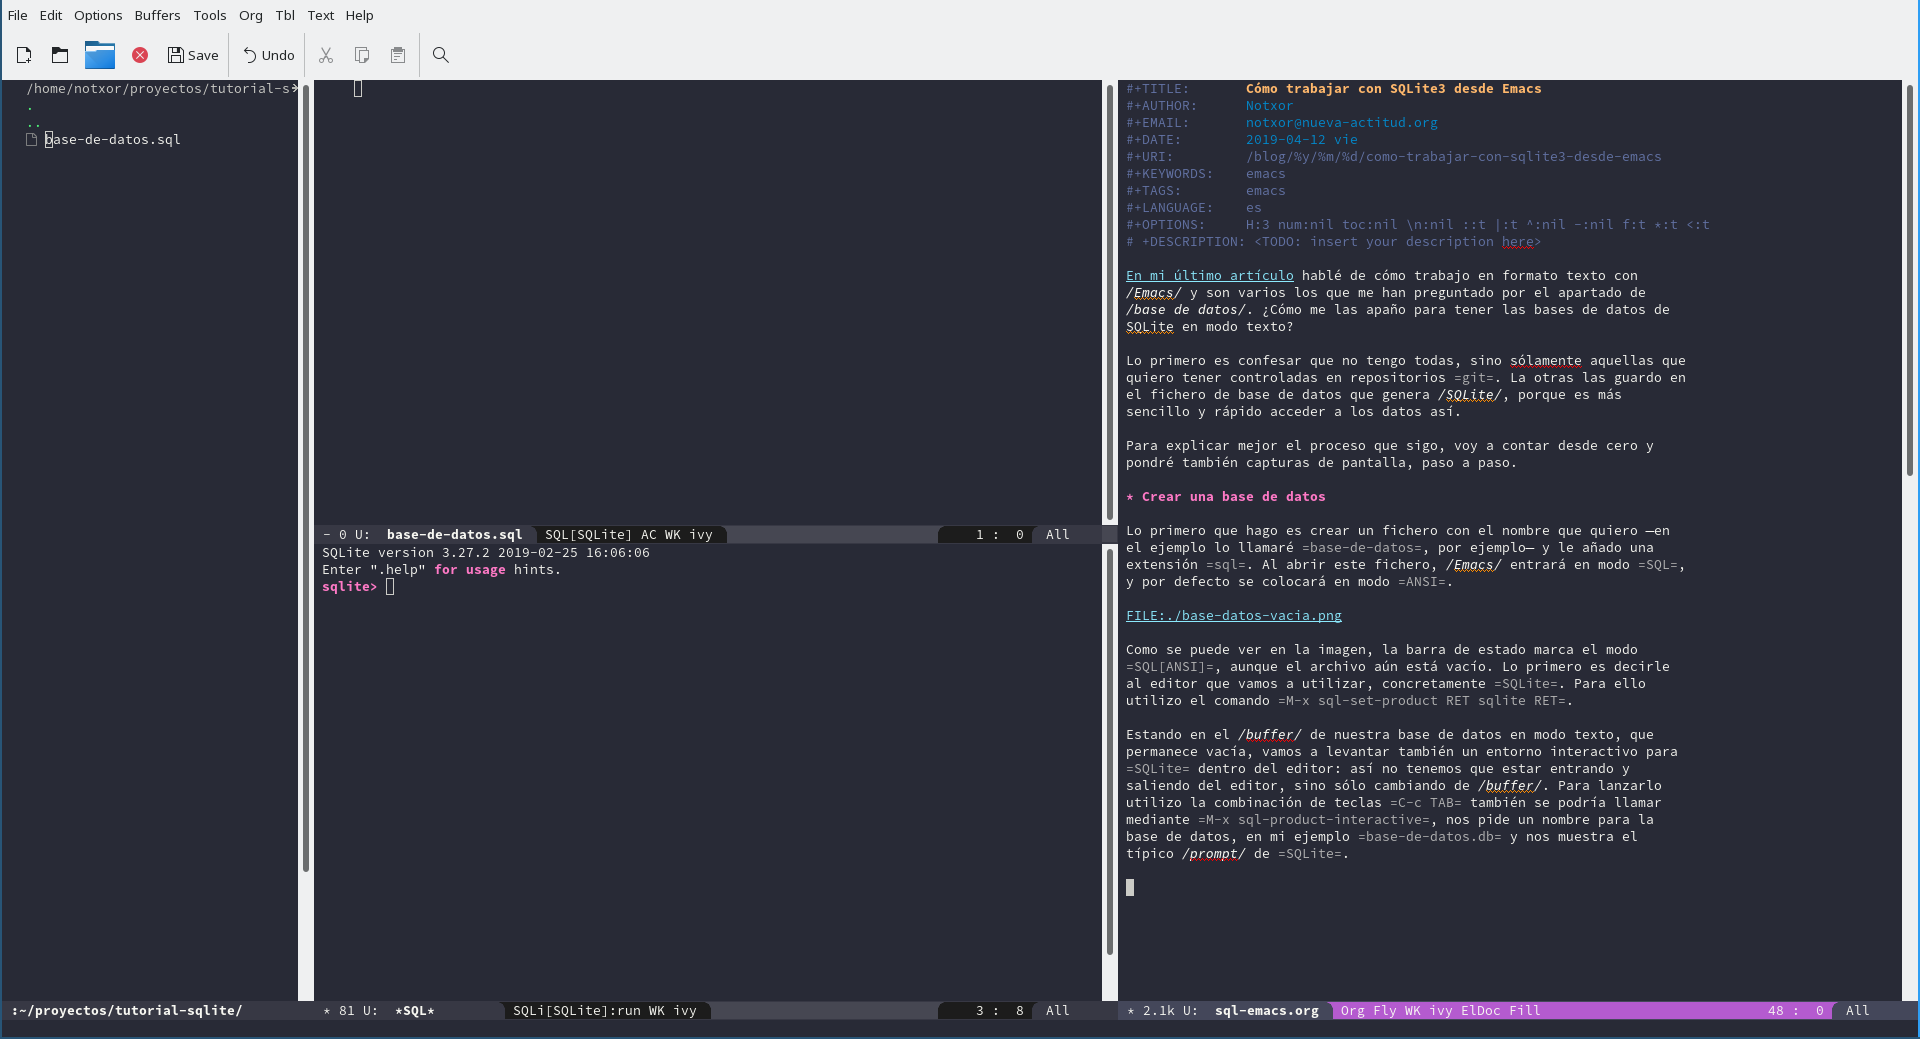This screenshot has height=1039, width=1920.
Task: Open the Edit menu
Action: coord(51,15)
